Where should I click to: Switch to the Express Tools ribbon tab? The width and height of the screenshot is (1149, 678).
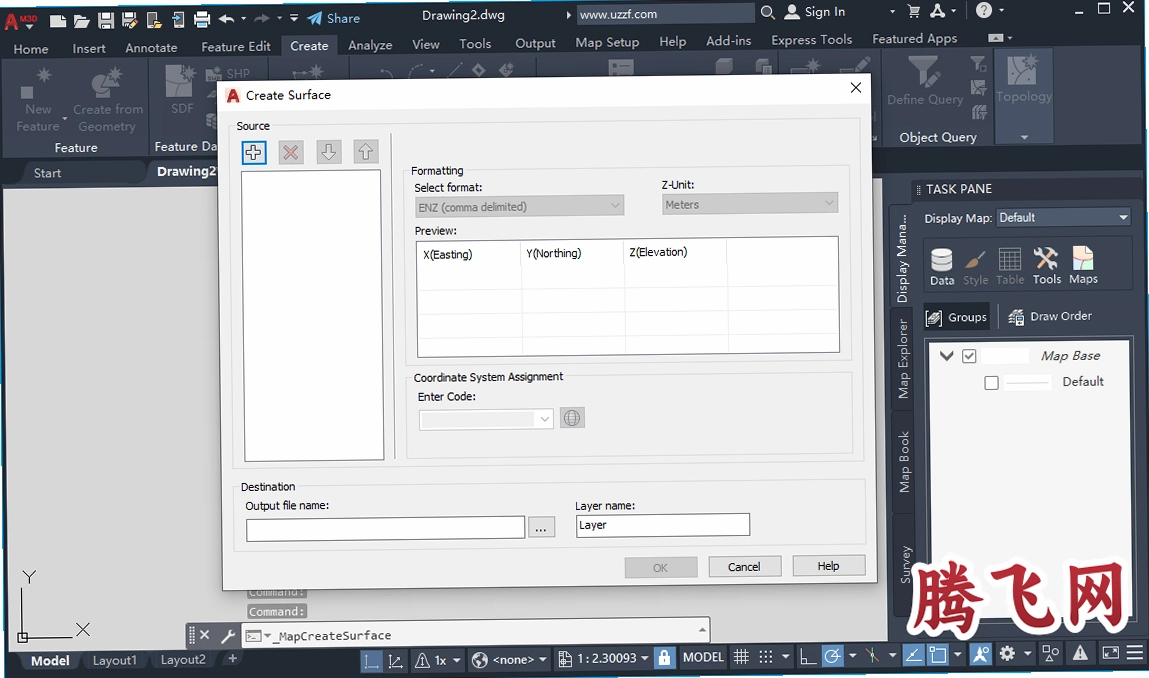coord(811,40)
